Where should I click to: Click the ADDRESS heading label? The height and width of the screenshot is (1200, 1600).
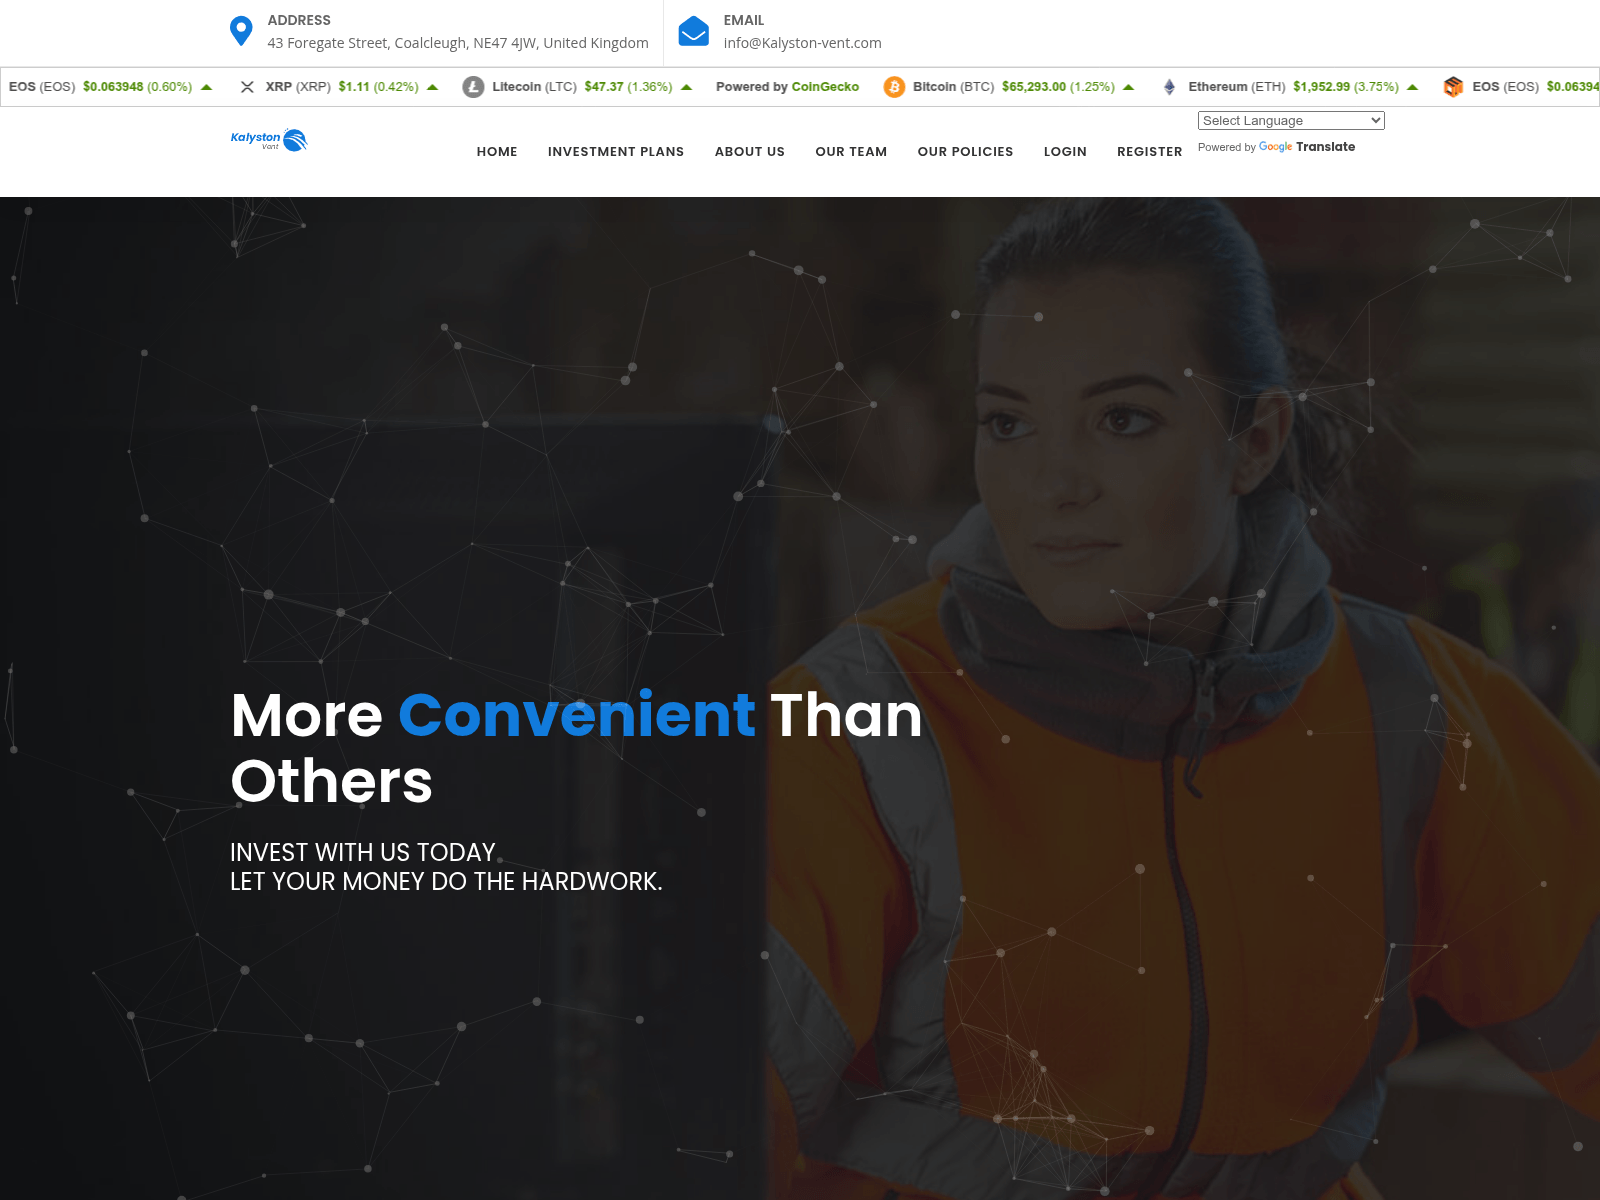(299, 20)
